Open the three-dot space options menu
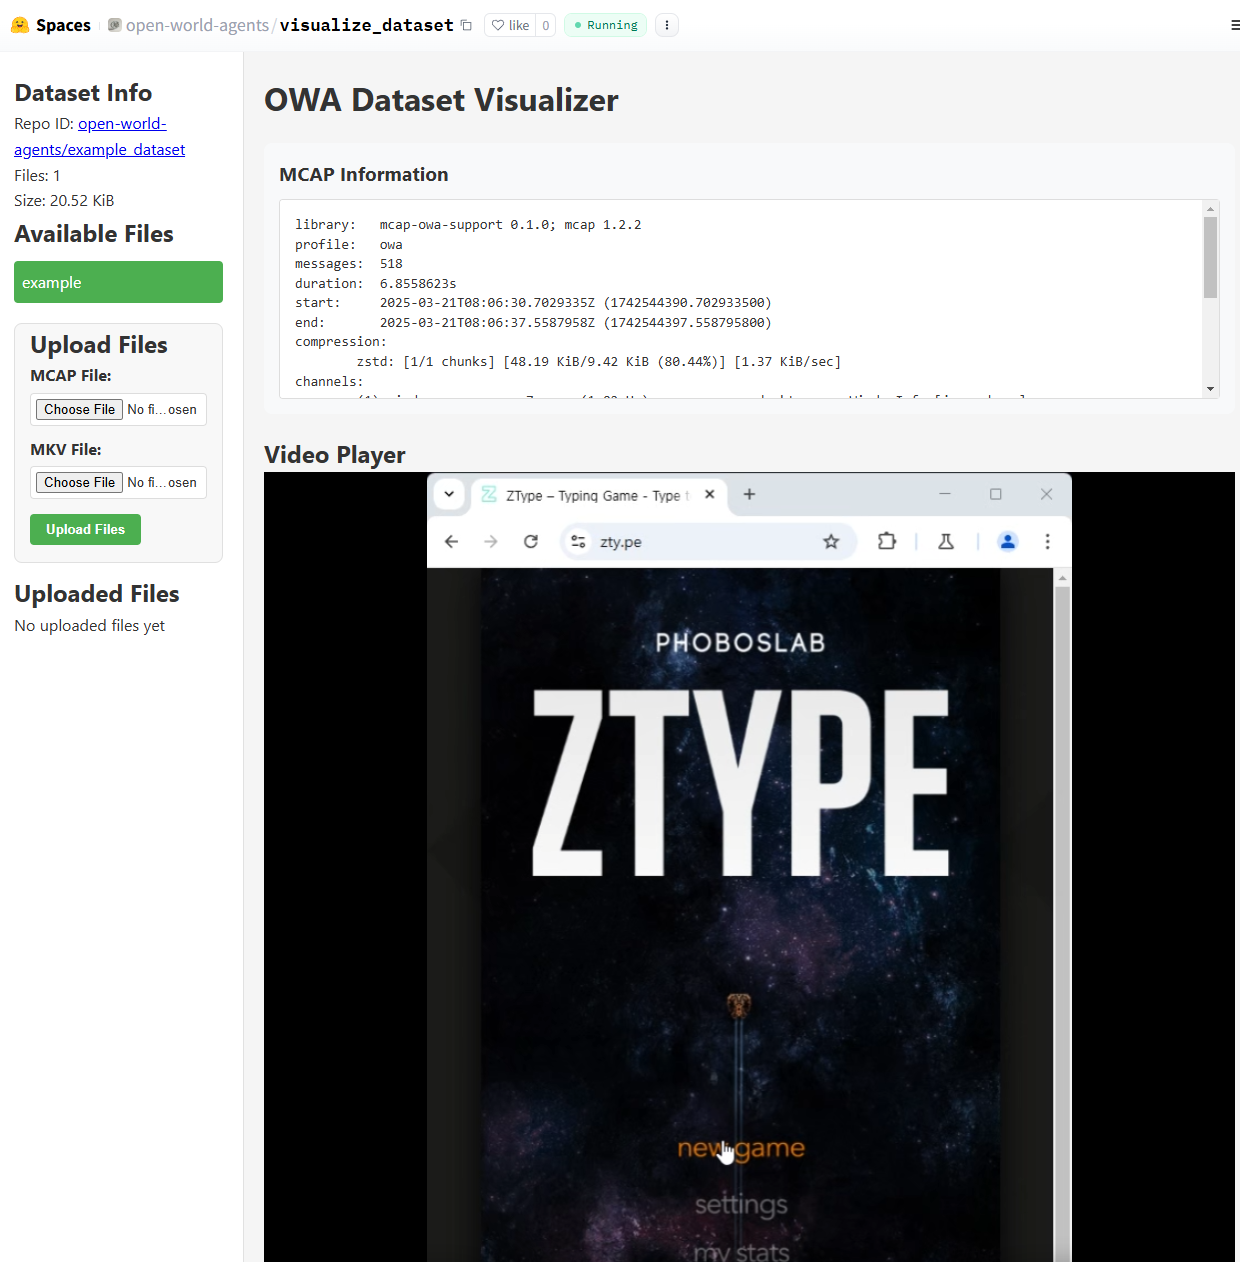 [x=667, y=25]
